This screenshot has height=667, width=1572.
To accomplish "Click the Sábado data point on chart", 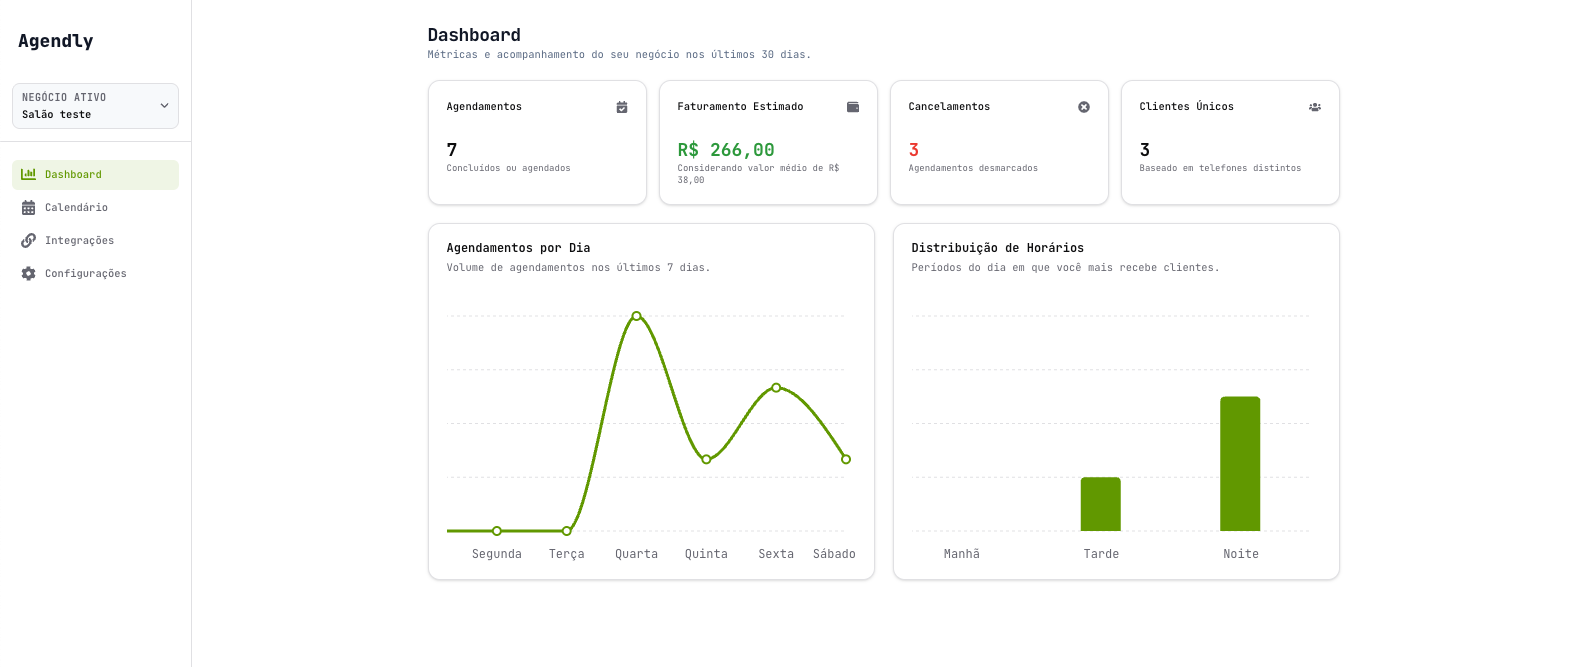I will [x=846, y=459].
